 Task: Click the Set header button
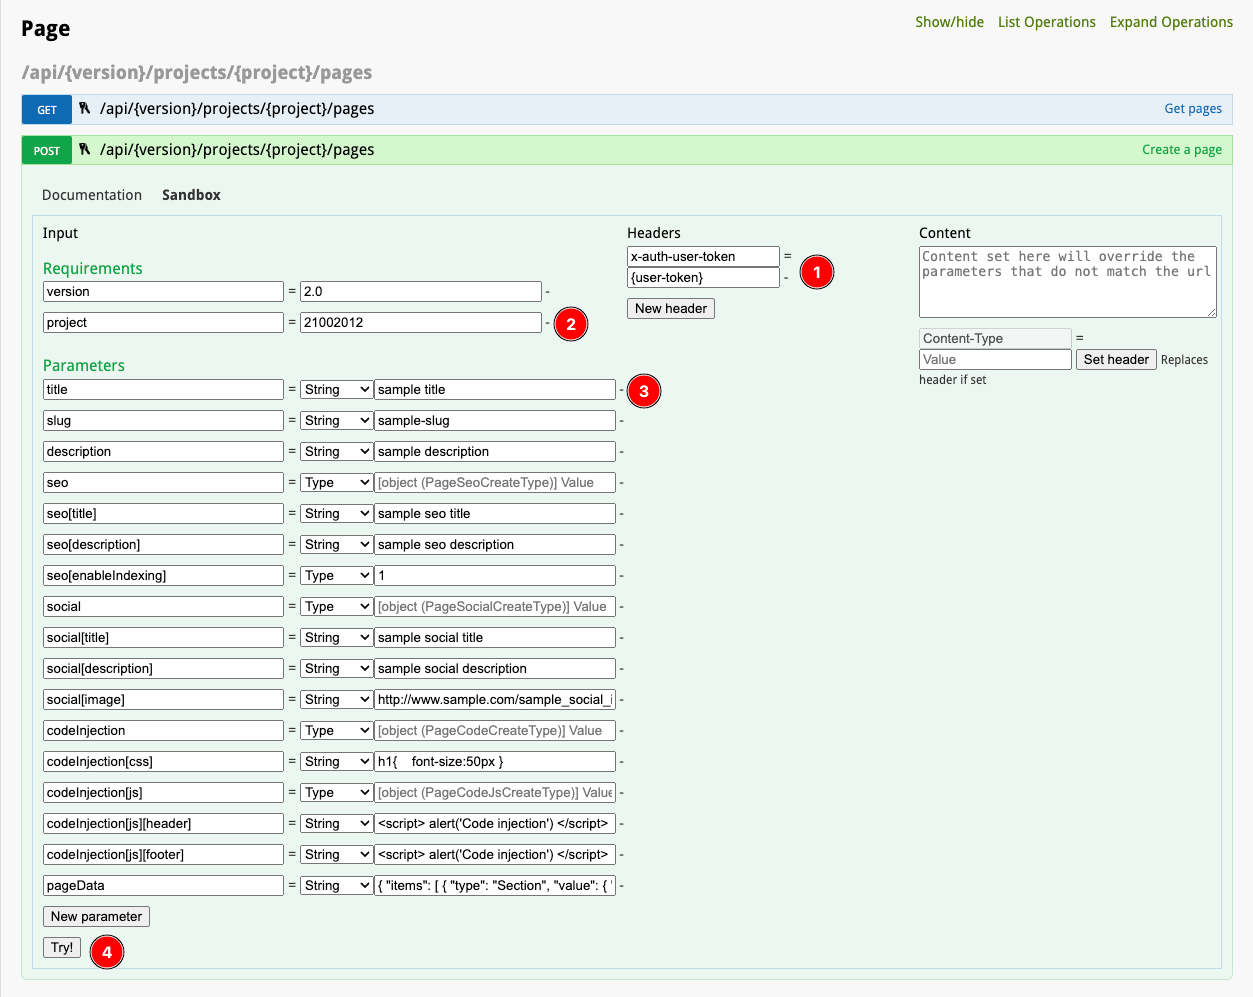point(1115,359)
